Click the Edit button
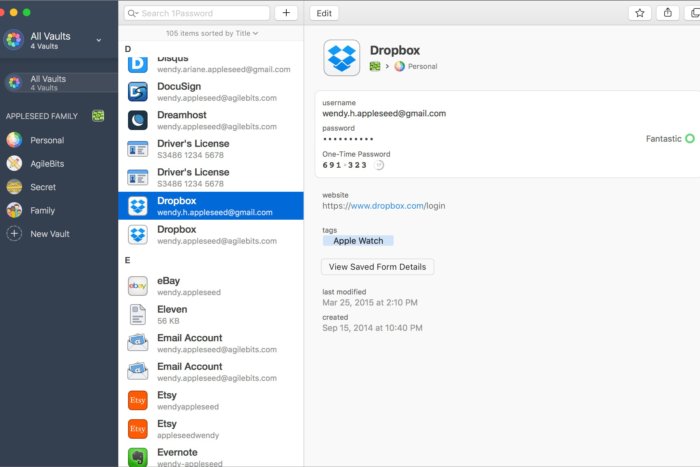Image resolution: width=700 pixels, height=467 pixels. coord(324,13)
